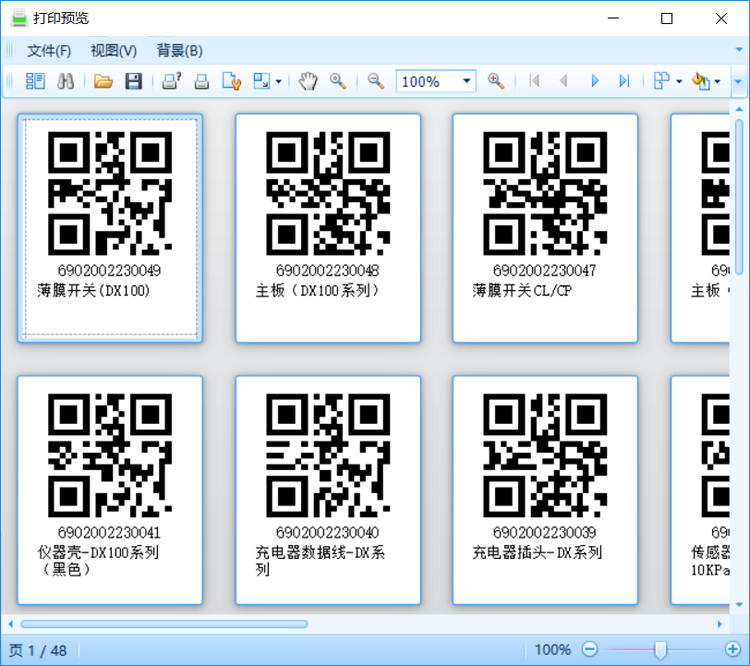Select the 6902002230048 label page thumbnail
Screen dimensions: 750x666
[328, 228]
